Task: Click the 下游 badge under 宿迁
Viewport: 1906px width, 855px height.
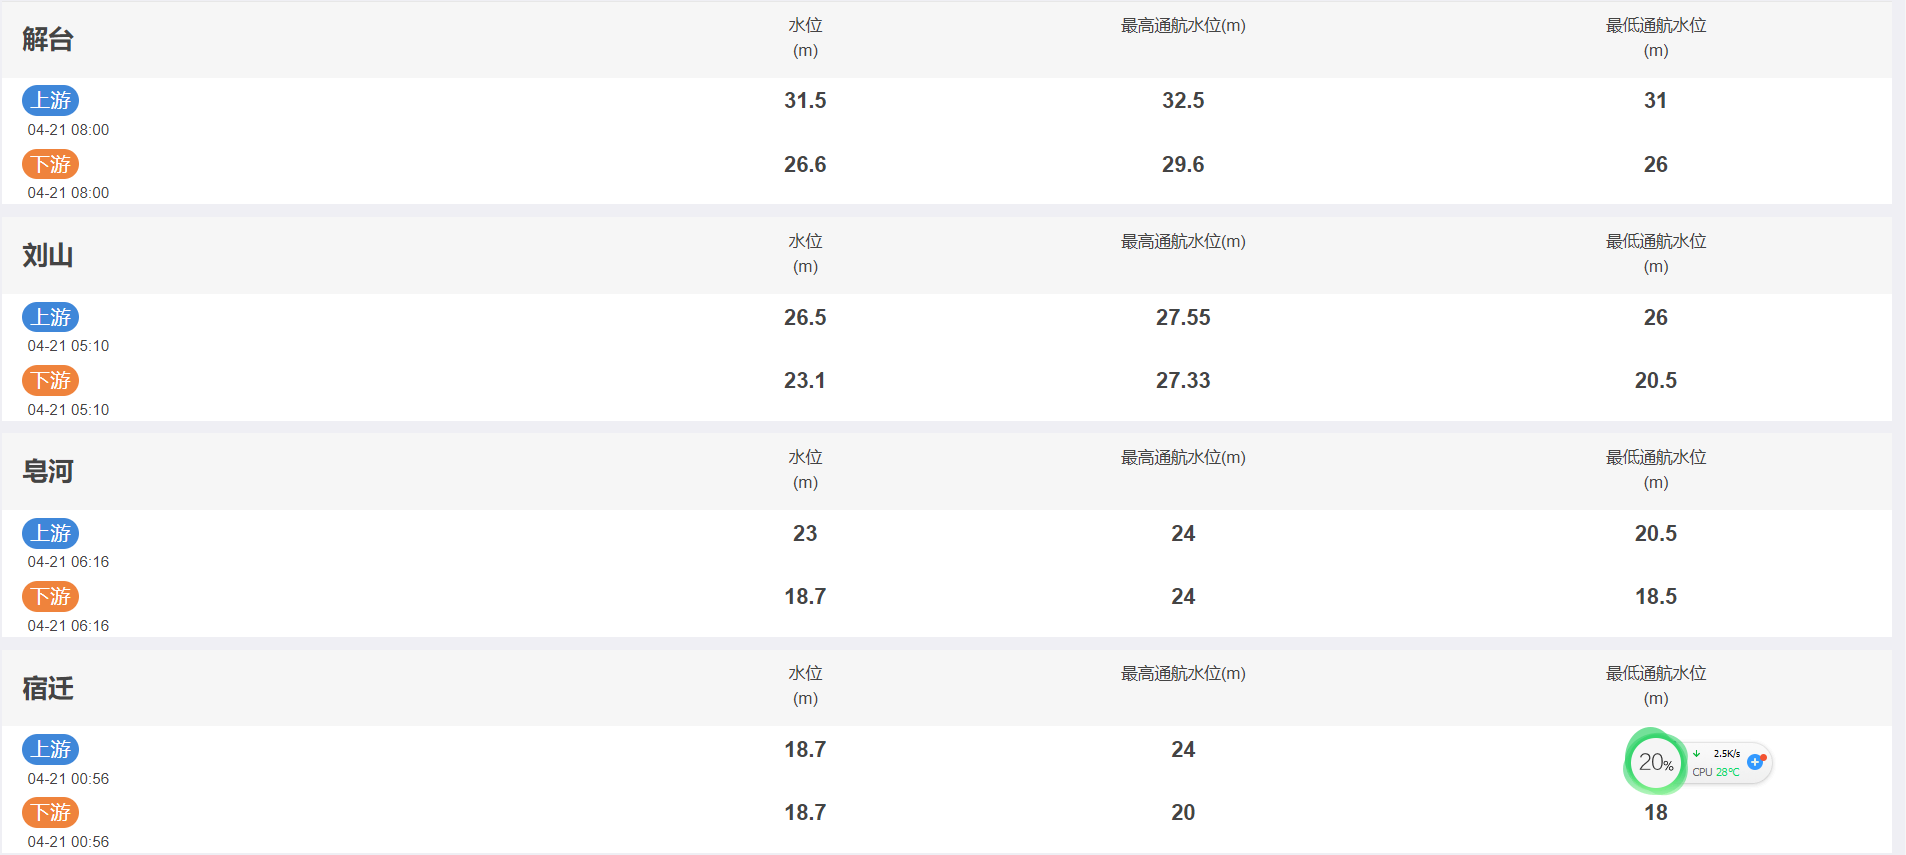Action: 51,812
